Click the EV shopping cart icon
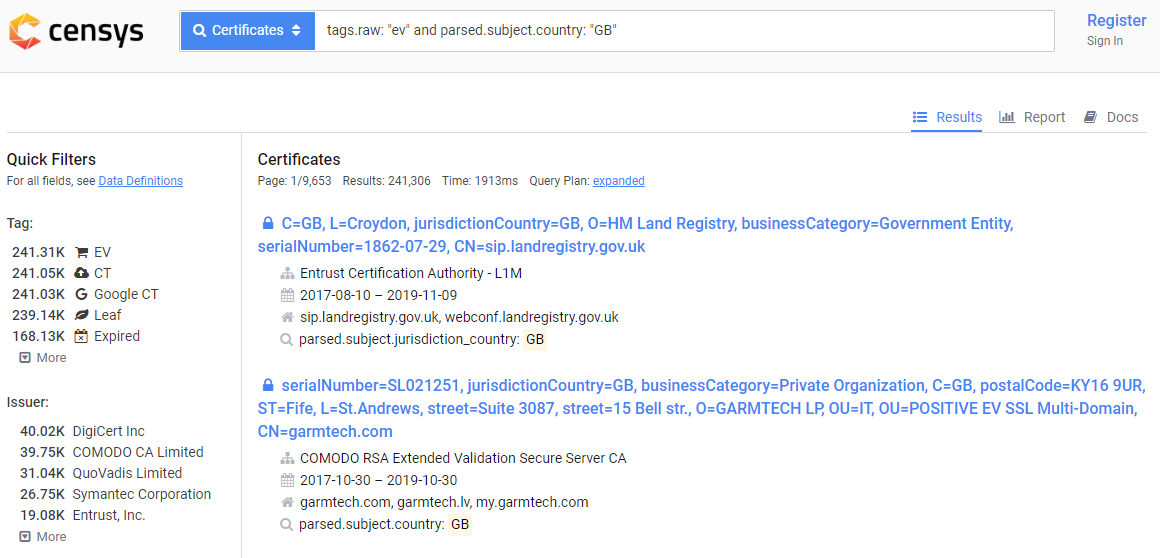The image size is (1160, 558). [x=81, y=252]
